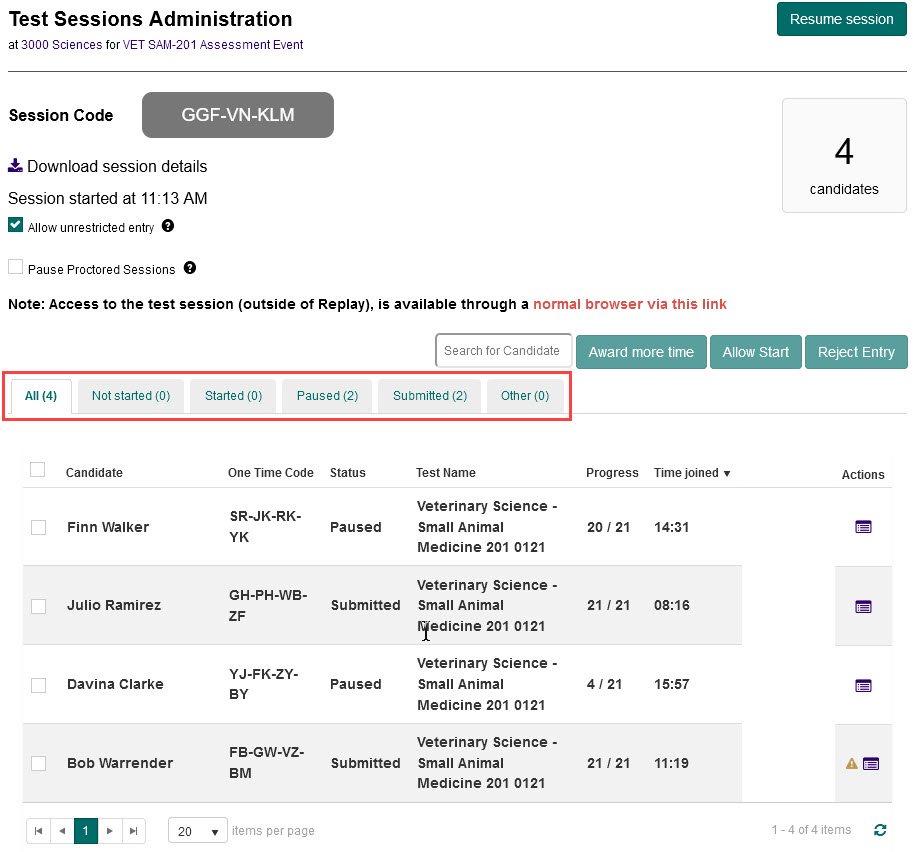Click the refresh icon beside items count
The height and width of the screenshot is (852, 913).
(880, 830)
